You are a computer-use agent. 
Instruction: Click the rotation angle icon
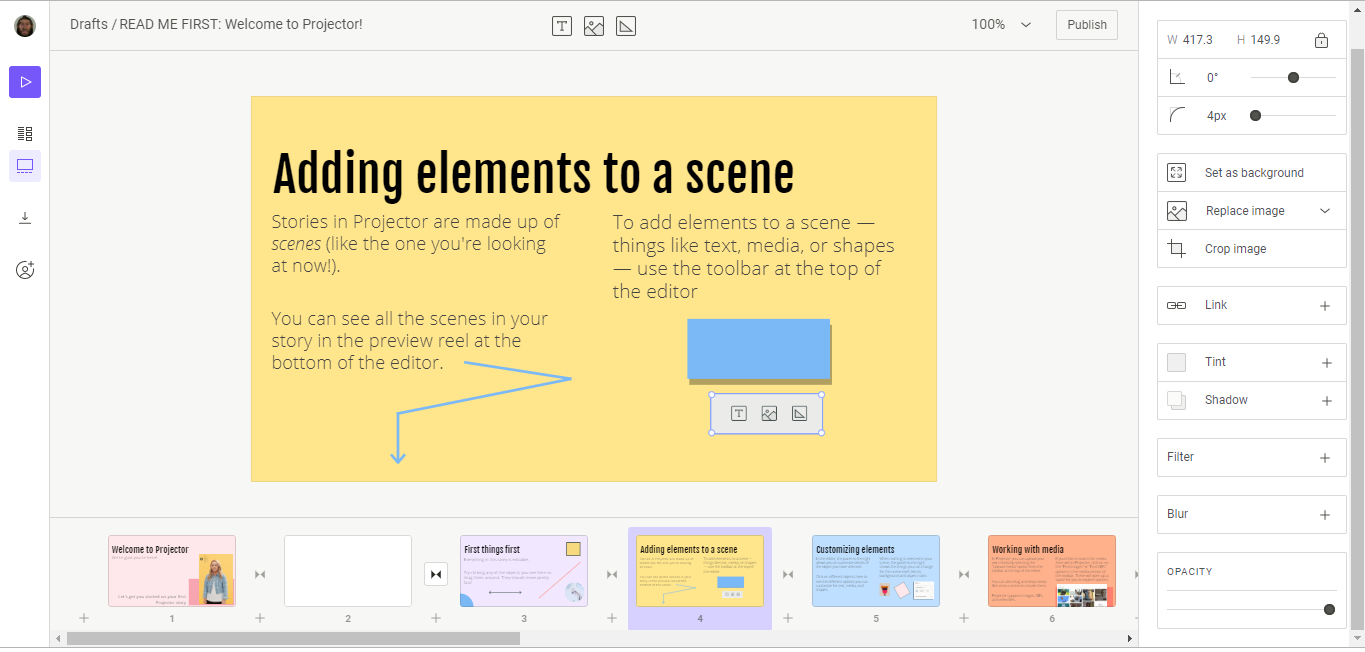tap(1177, 78)
